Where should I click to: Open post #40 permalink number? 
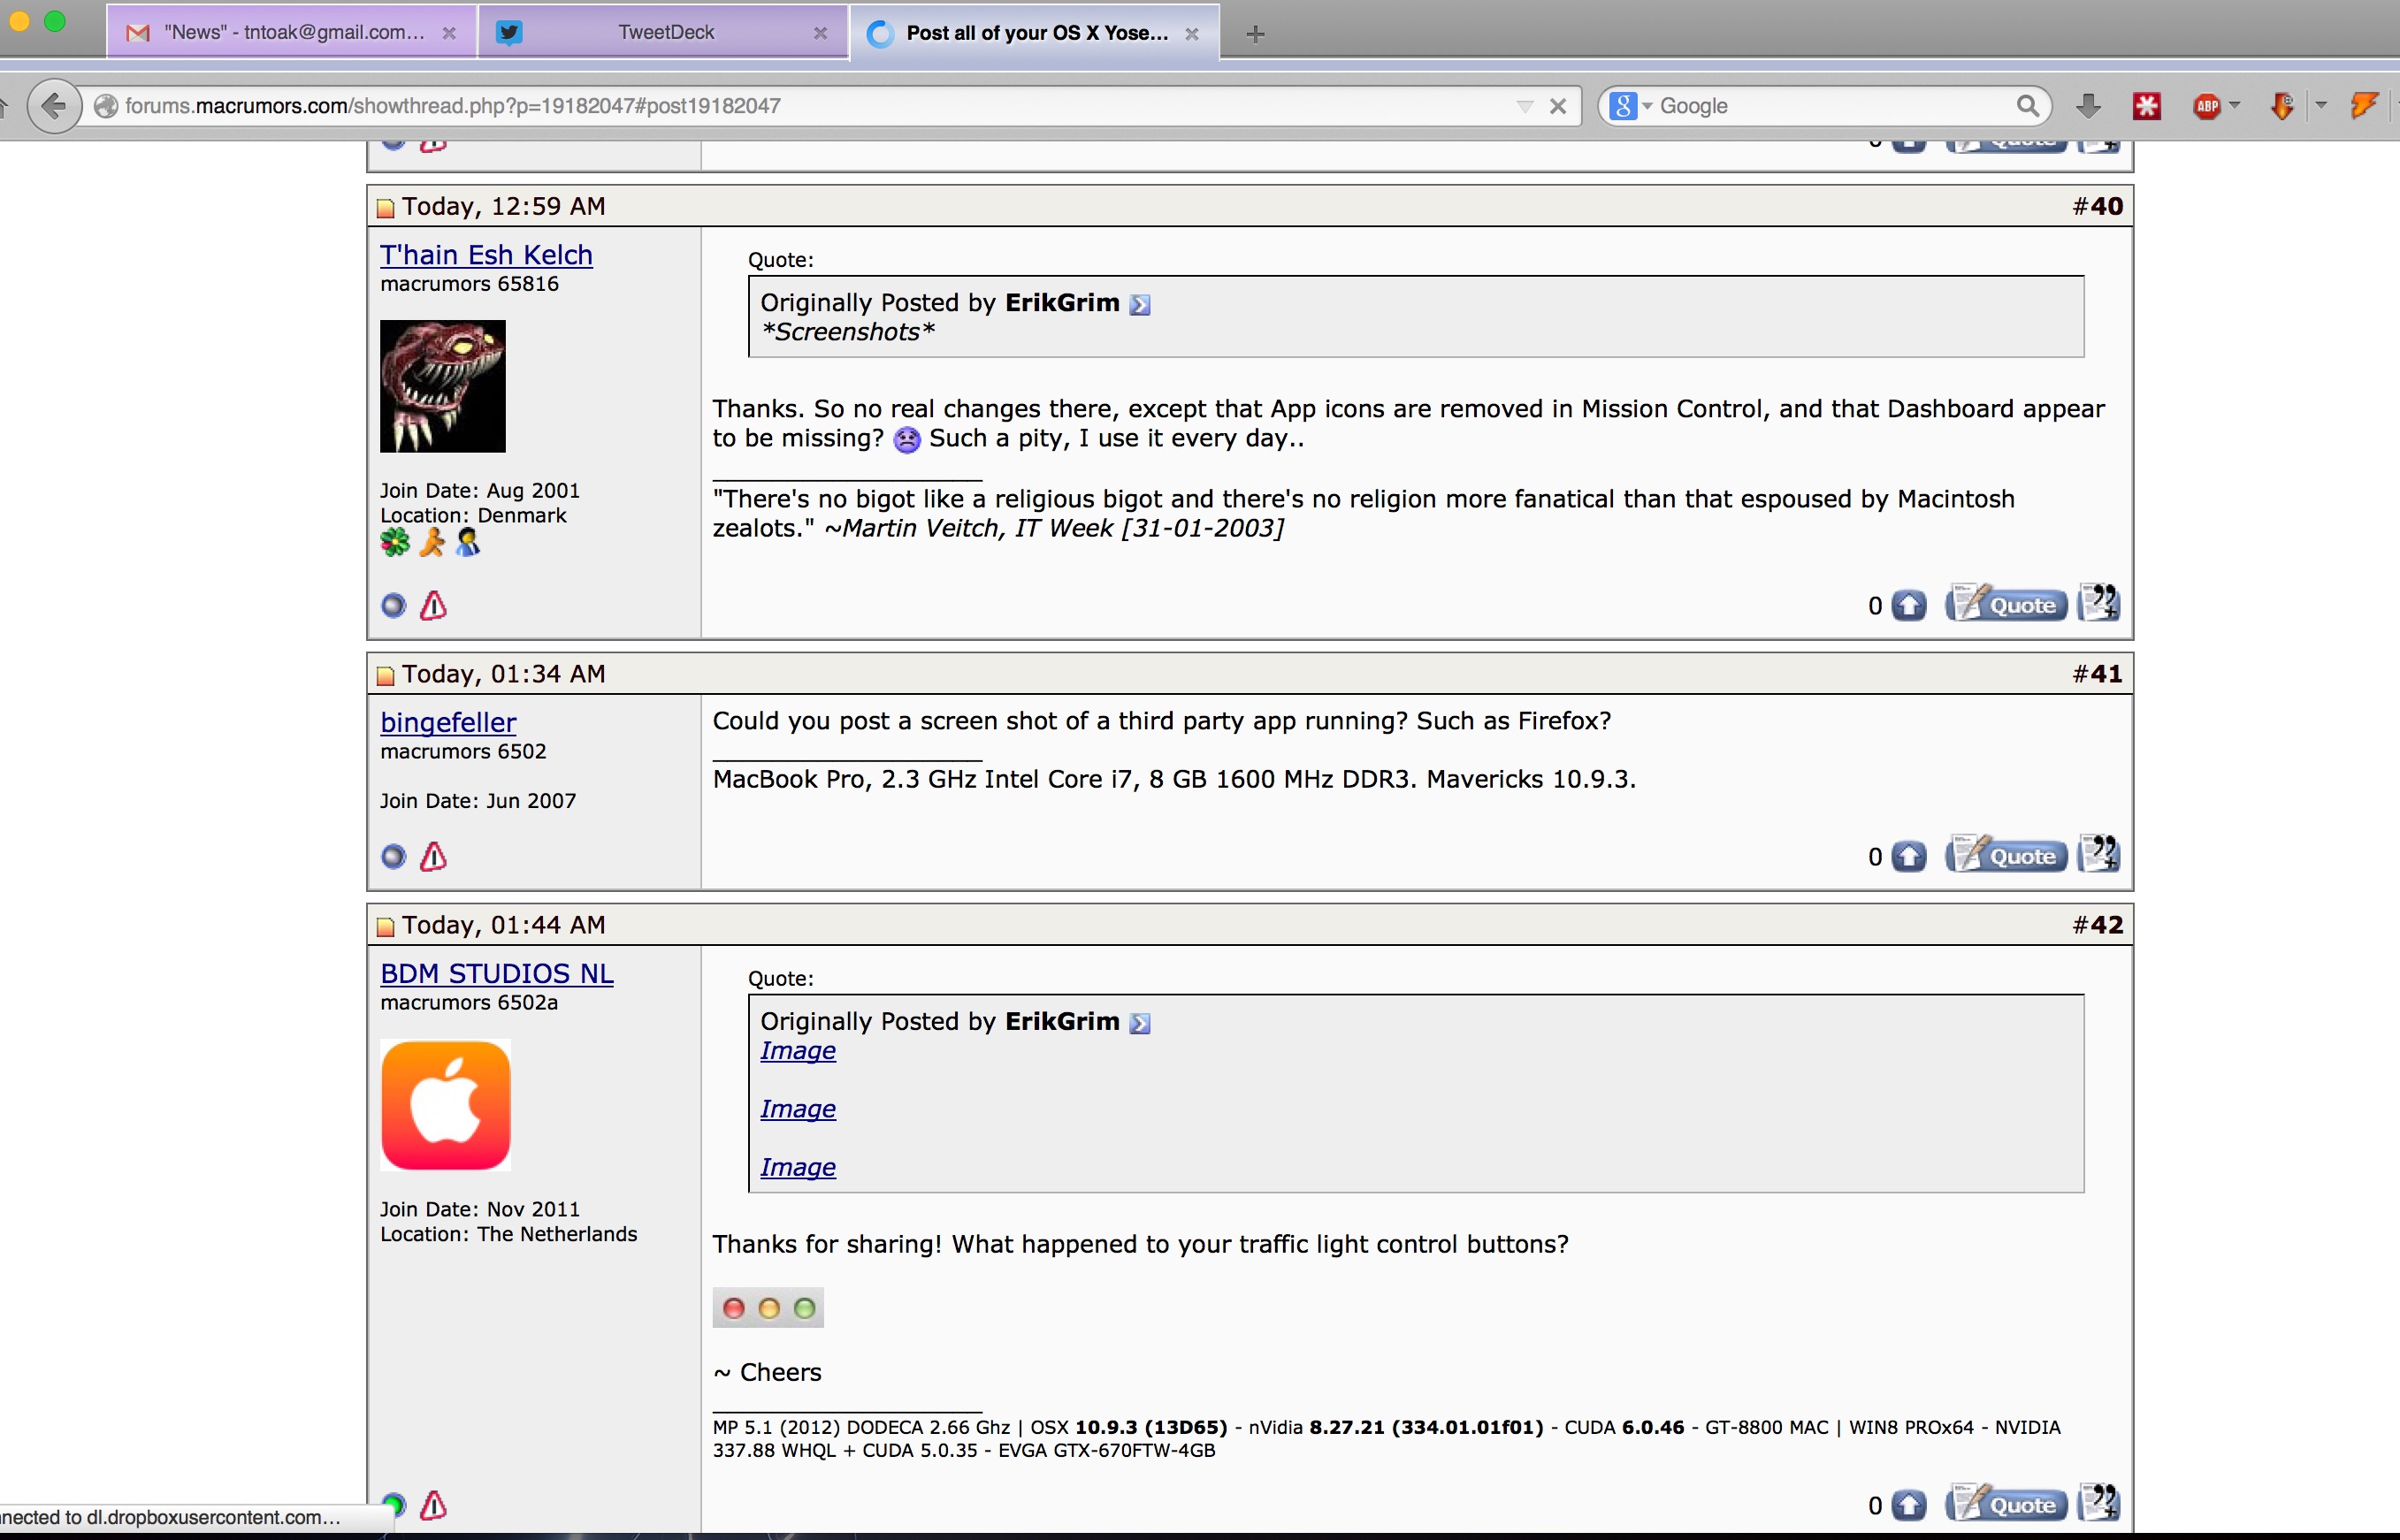coord(2107,206)
